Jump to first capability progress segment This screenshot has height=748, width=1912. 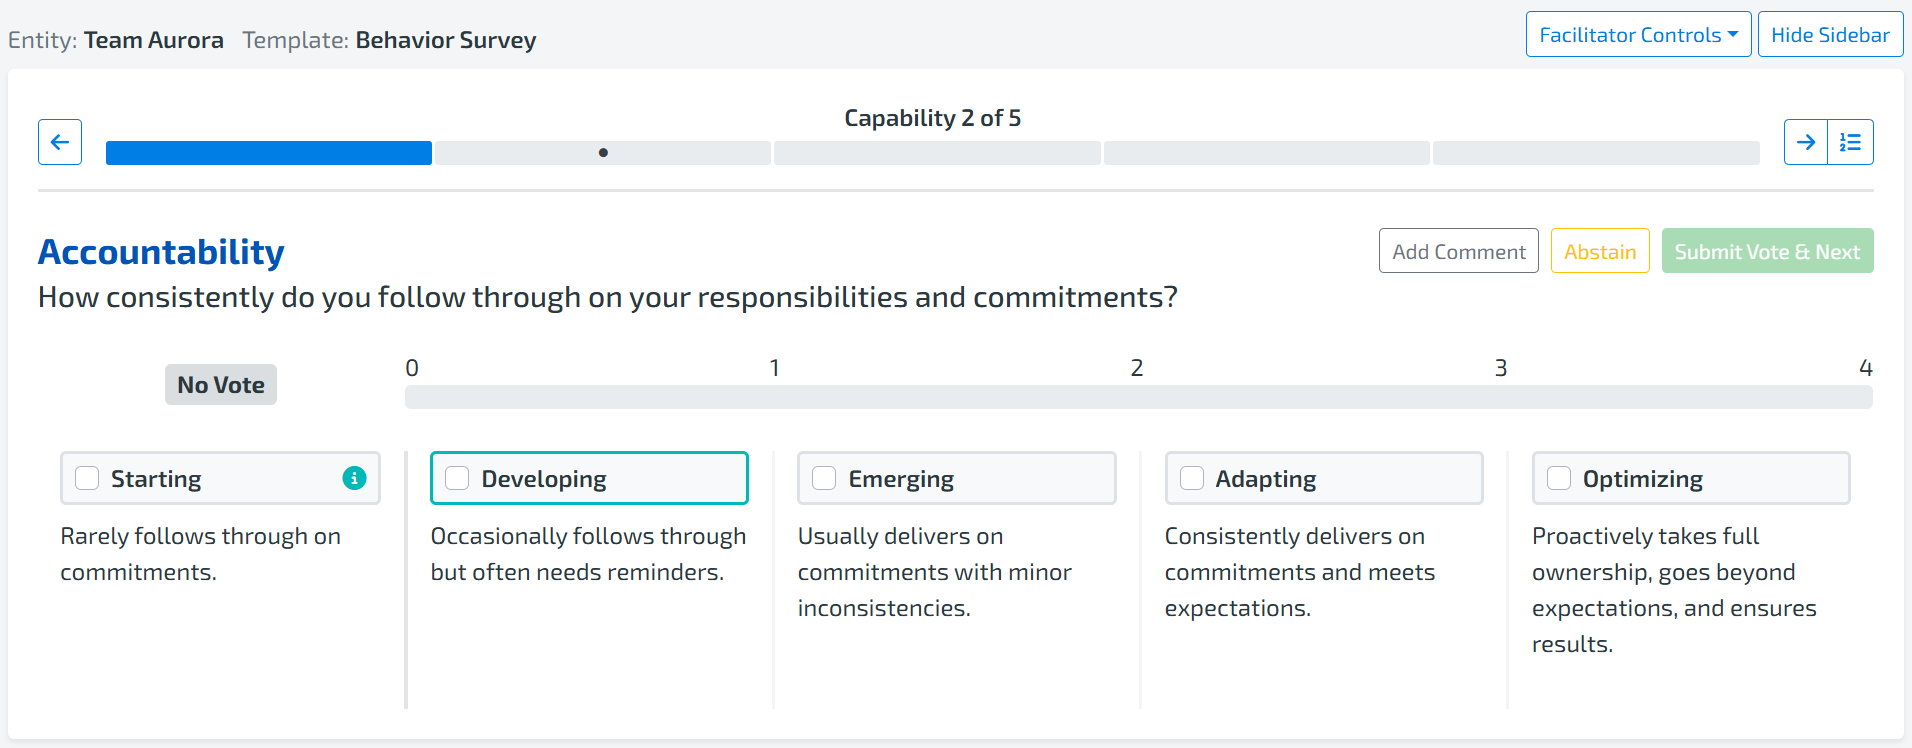coord(269,153)
